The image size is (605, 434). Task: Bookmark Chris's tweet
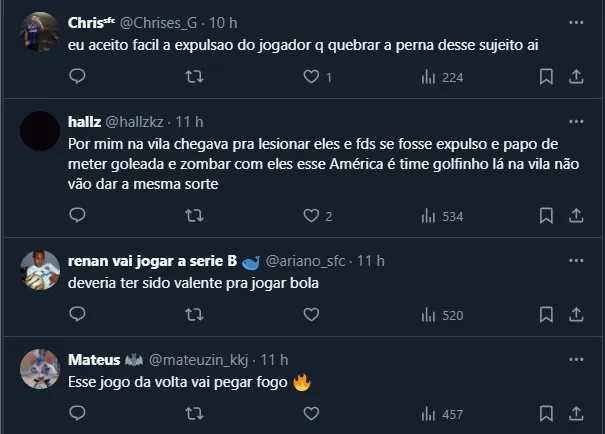coord(547,76)
